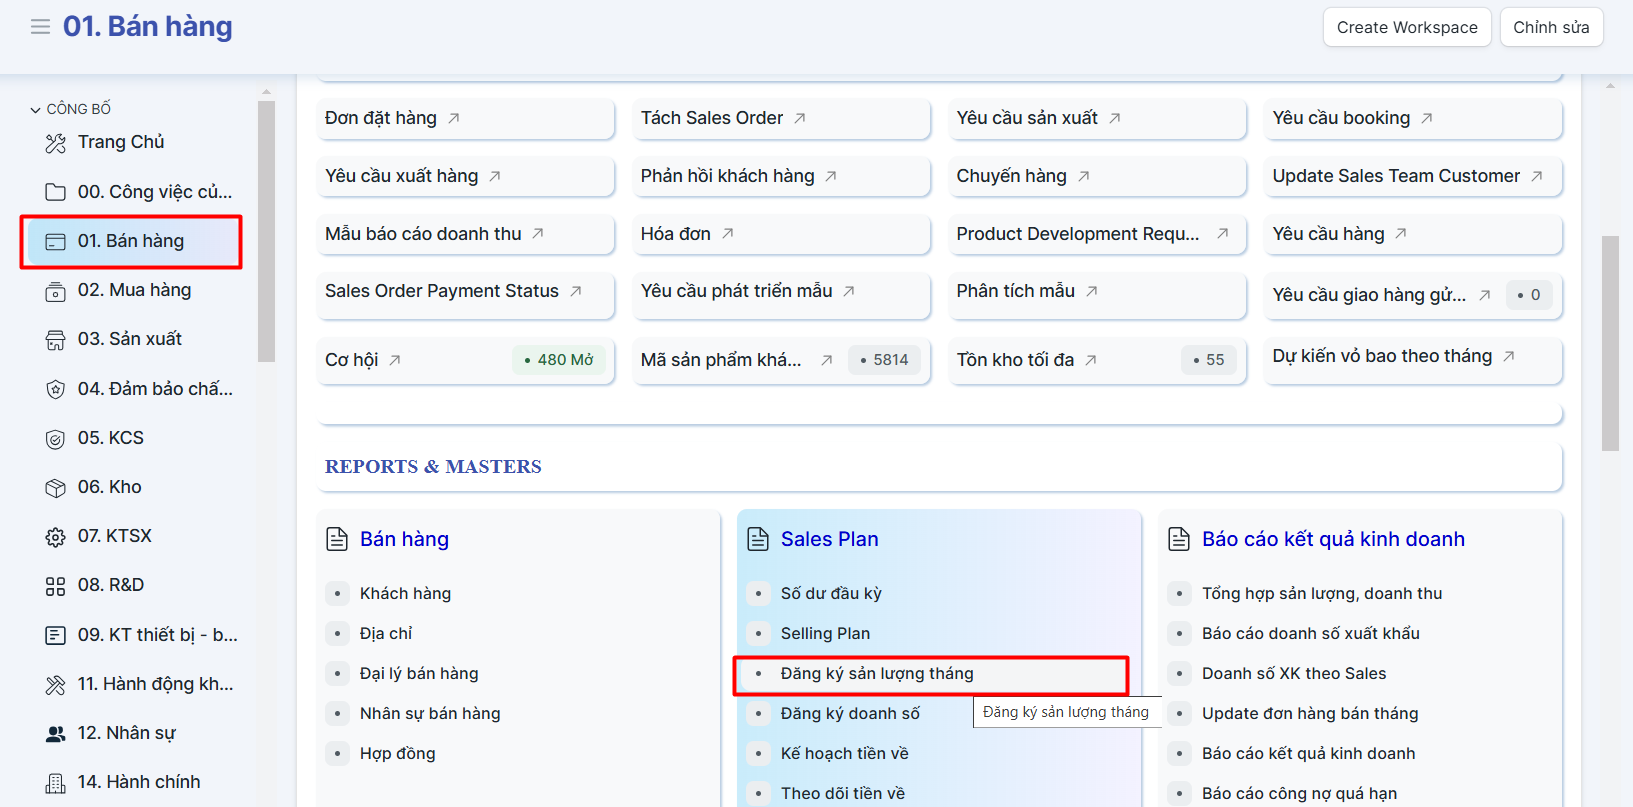This screenshot has height=807, width=1633.
Task: Click the Sales Plan document icon
Action: (758, 539)
